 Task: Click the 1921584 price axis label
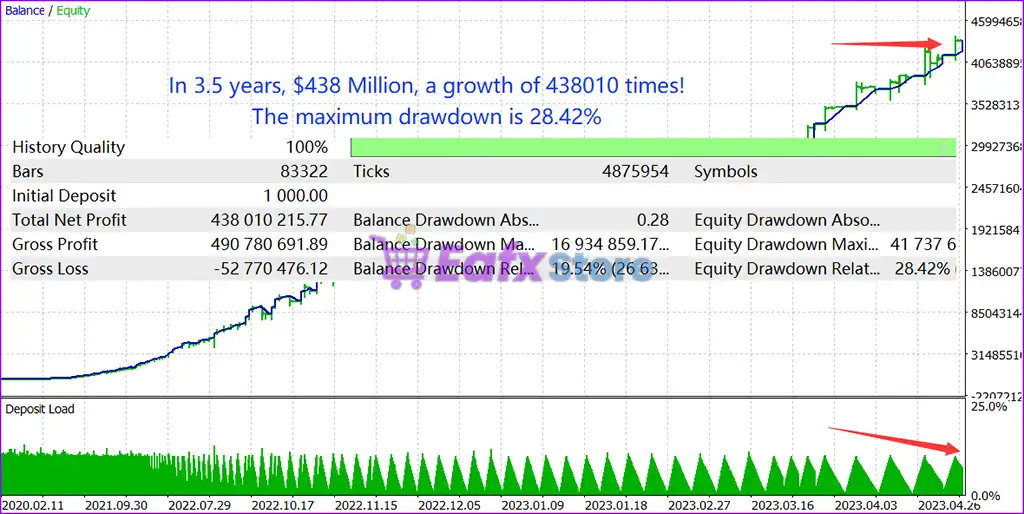coord(997,230)
